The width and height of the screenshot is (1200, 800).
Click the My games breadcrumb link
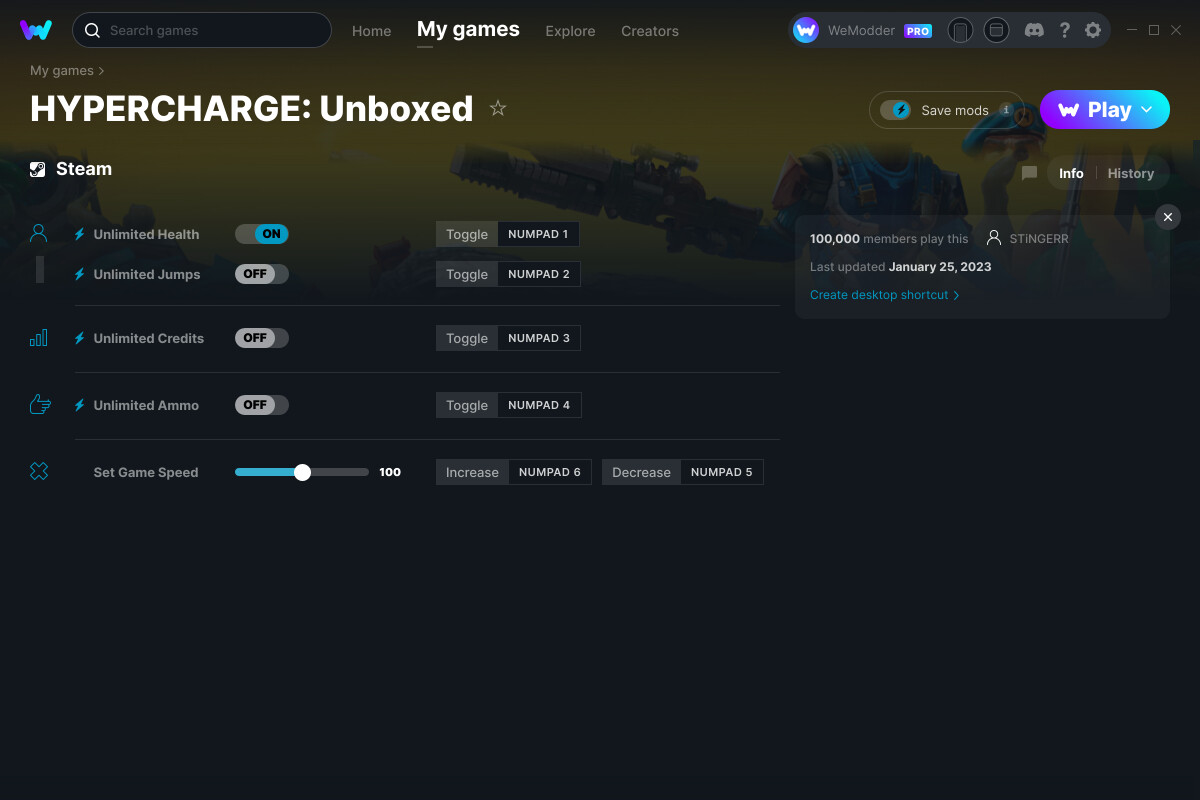(62, 71)
